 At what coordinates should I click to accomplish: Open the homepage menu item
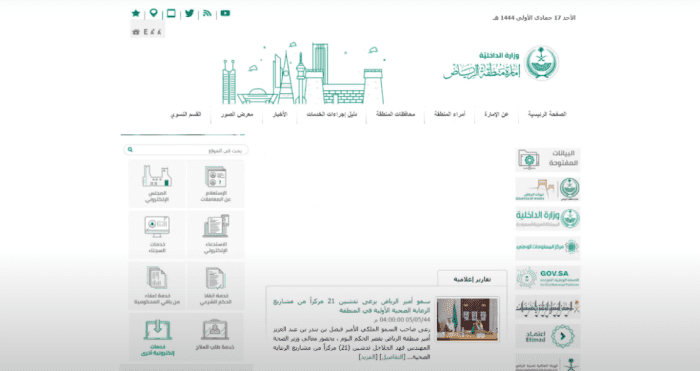[547, 114]
